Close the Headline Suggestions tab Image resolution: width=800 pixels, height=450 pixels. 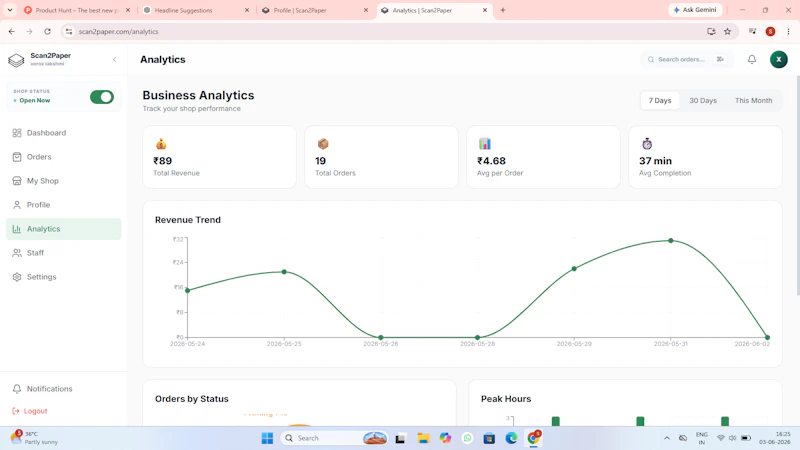[x=247, y=10]
